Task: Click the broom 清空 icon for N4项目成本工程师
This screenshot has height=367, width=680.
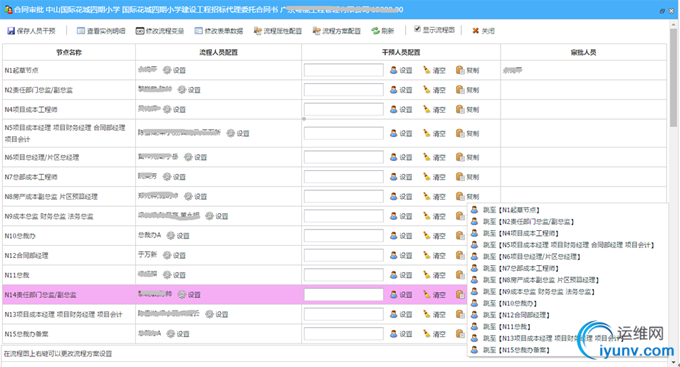Action: click(x=427, y=109)
